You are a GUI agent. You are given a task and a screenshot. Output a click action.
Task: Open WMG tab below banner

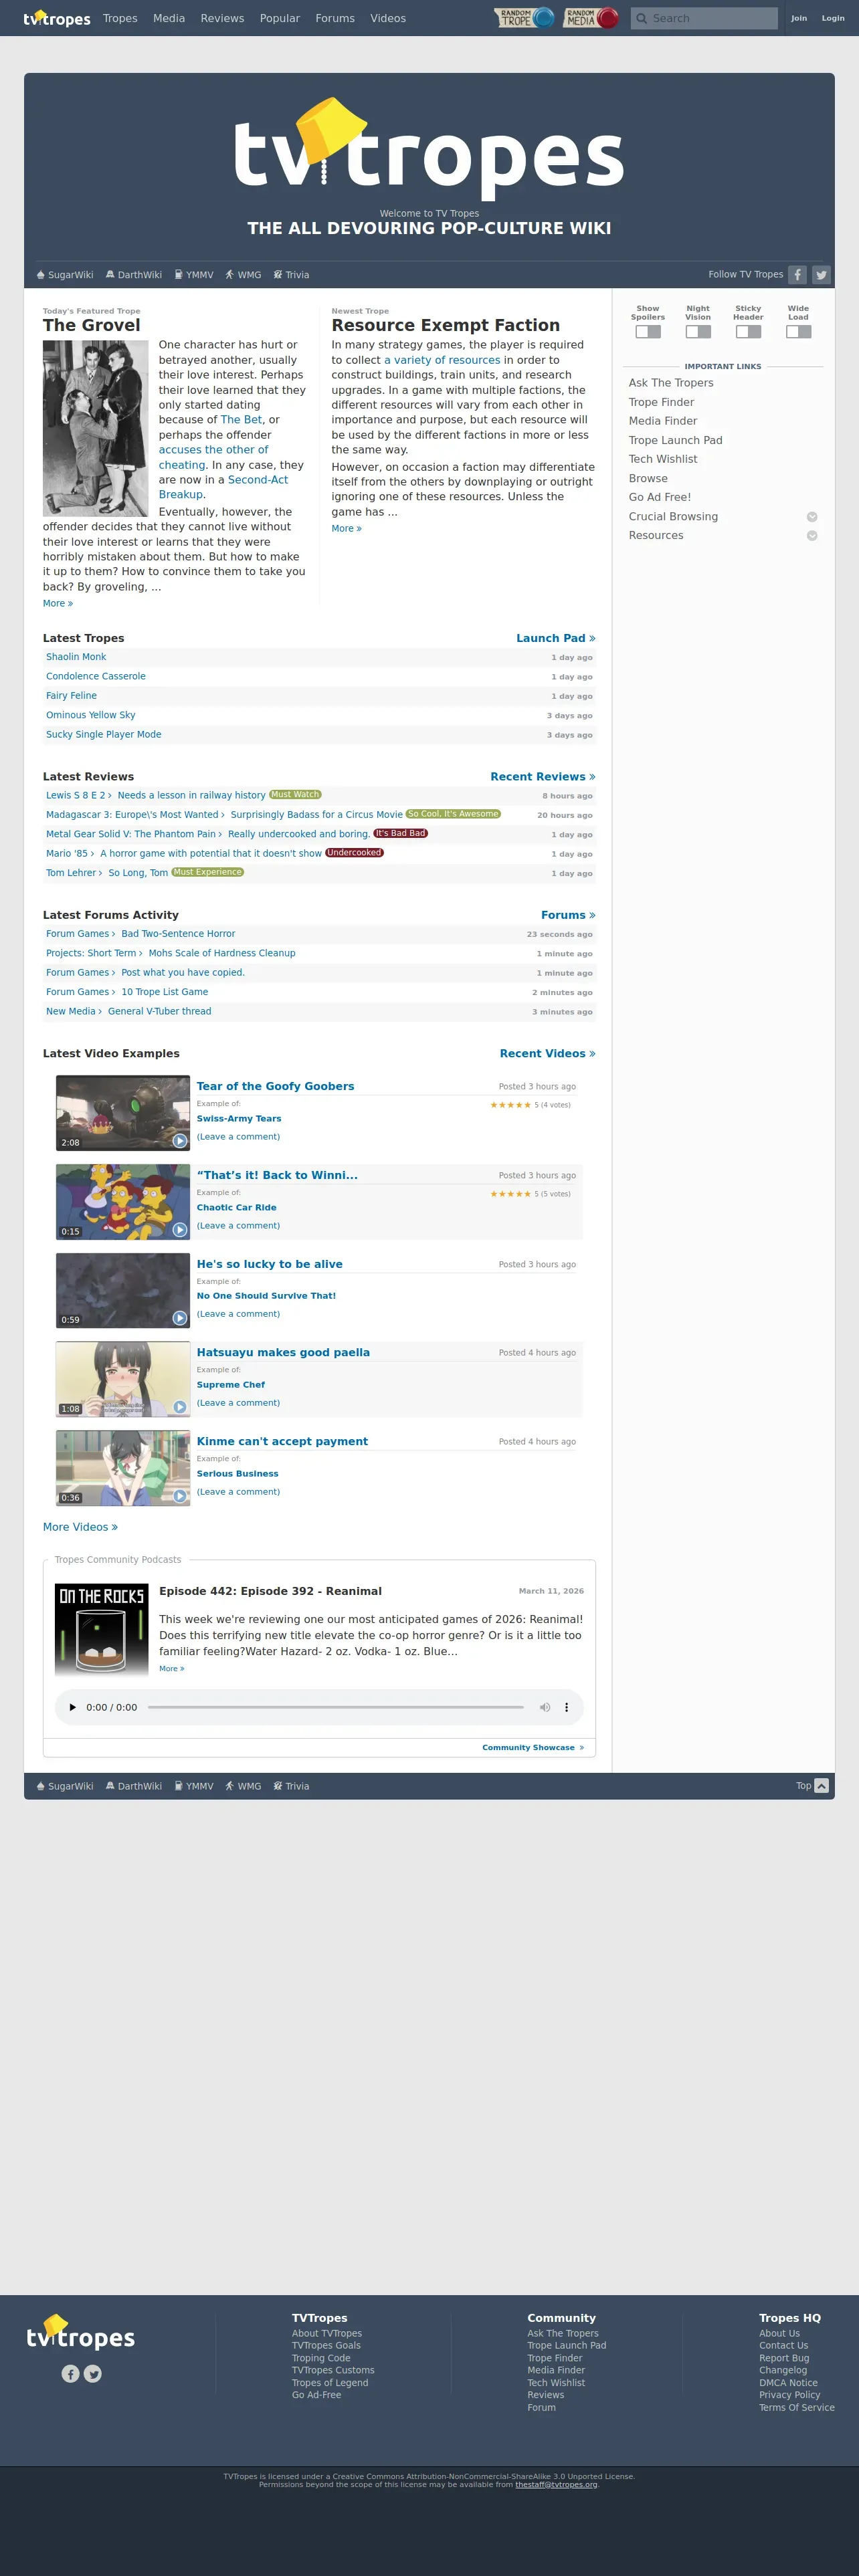tap(243, 275)
